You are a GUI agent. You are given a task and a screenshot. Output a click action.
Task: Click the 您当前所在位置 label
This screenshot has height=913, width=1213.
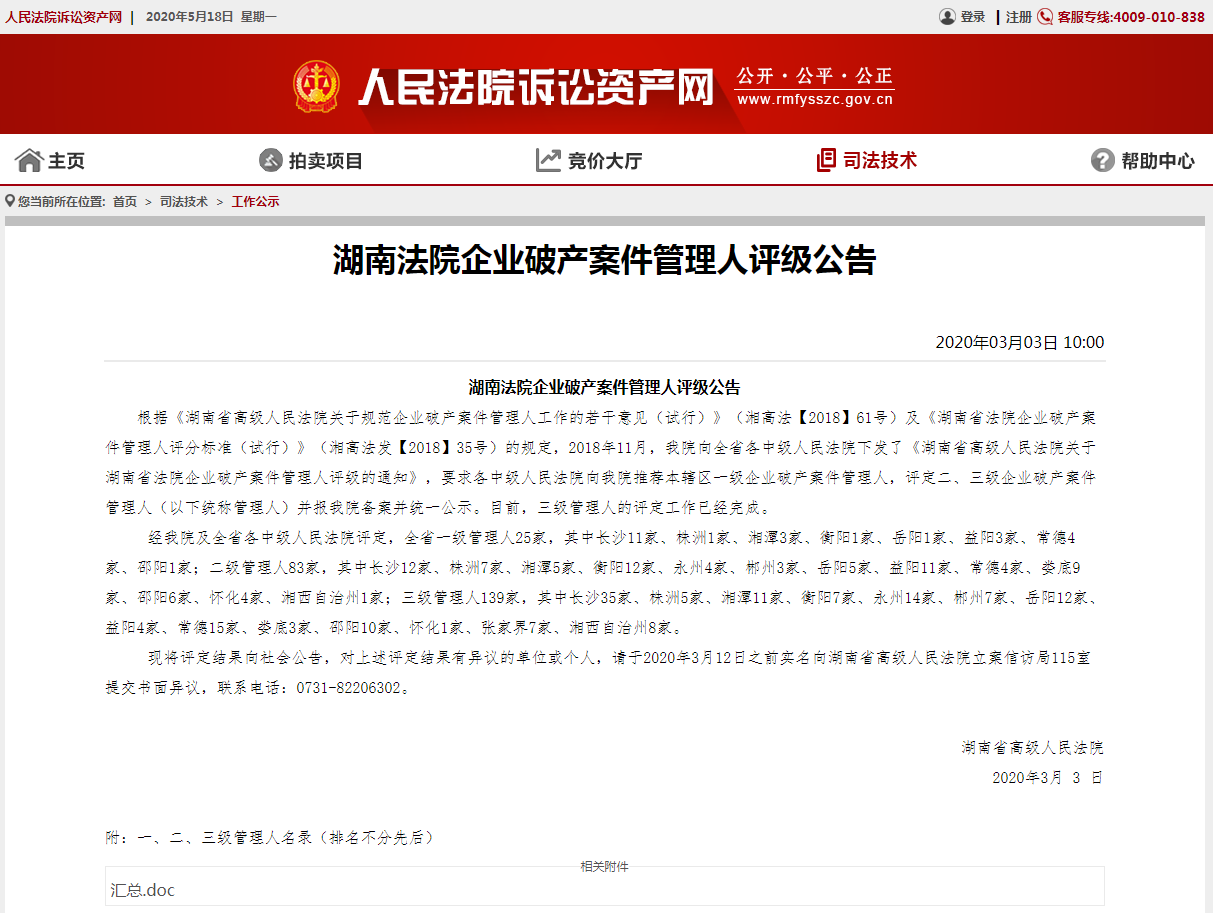(62, 201)
